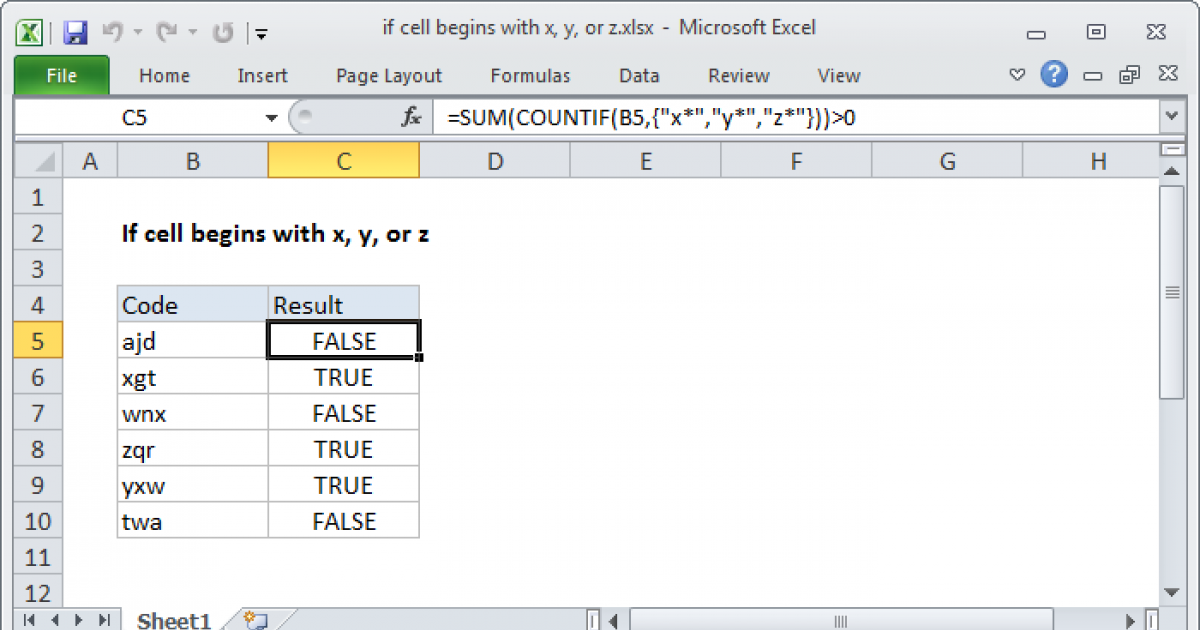1200x630 pixels.
Task: Click the Excel application icon in title bar
Action: pos(30,32)
